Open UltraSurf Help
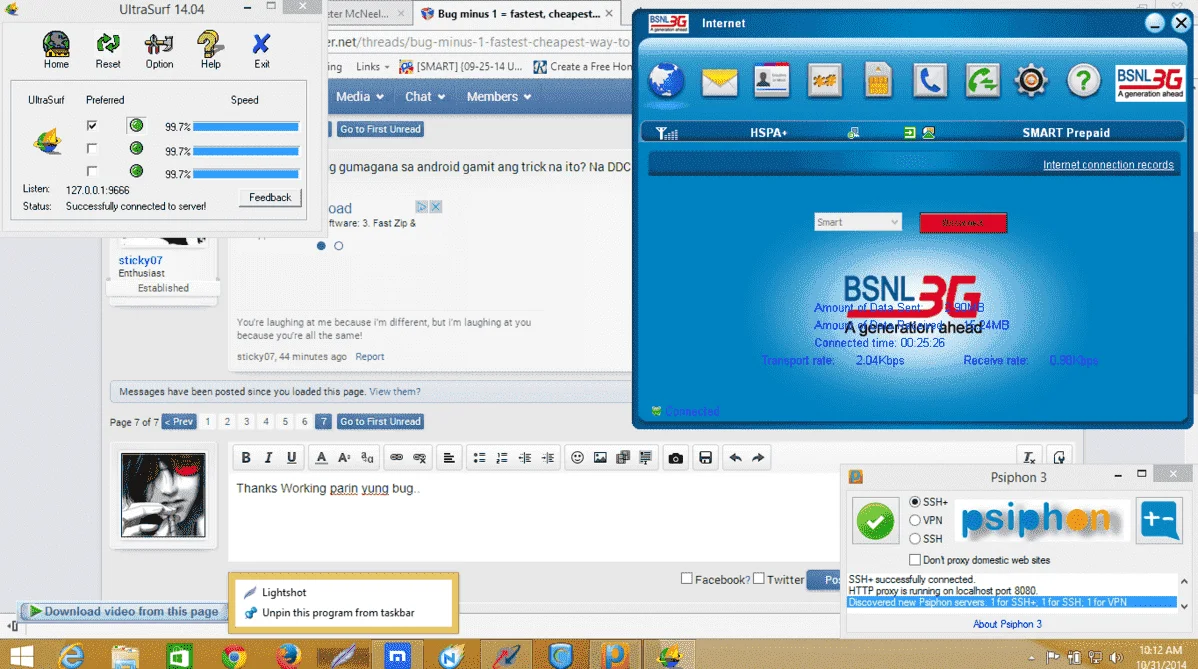This screenshot has height=669, width=1198. [210, 50]
